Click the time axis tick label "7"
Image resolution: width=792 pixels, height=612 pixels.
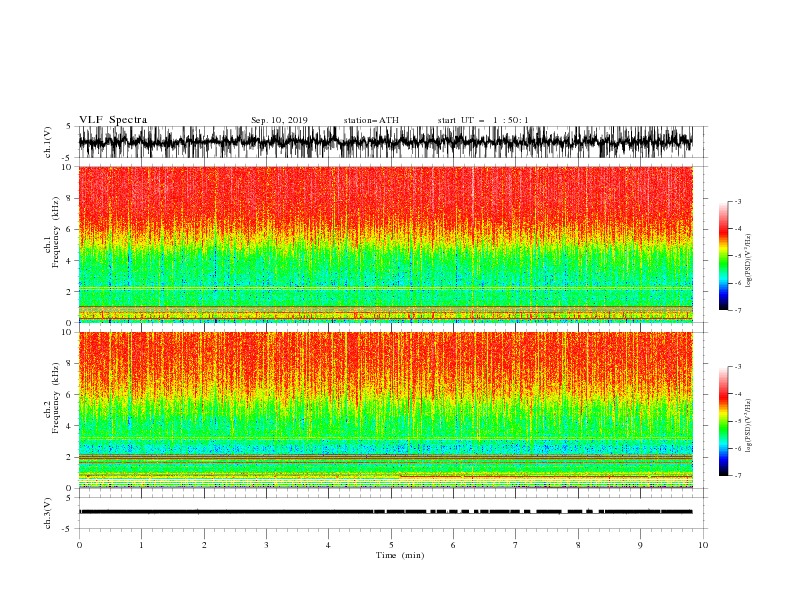pos(516,545)
